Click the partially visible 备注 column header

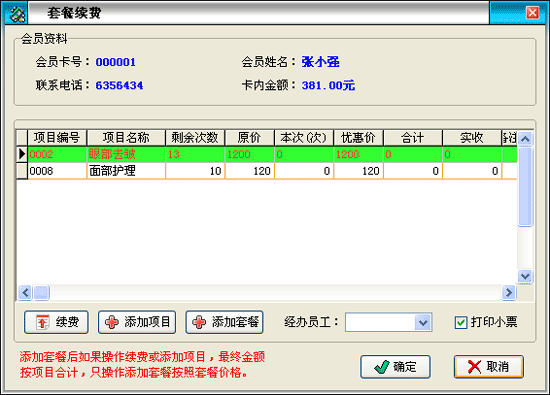click(509, 138)
